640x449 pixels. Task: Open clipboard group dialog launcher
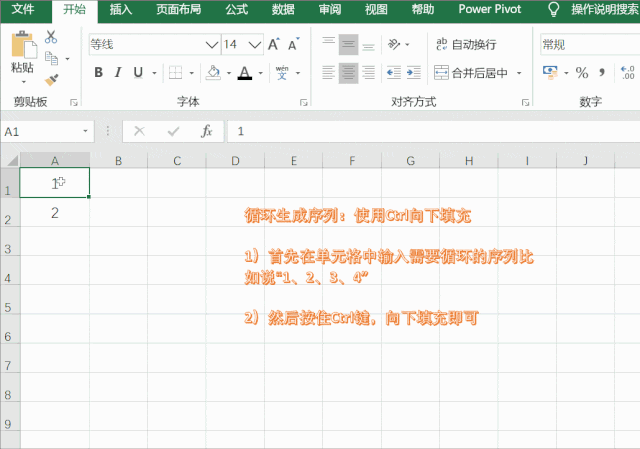pyautogui.click(x=74, y=102)
